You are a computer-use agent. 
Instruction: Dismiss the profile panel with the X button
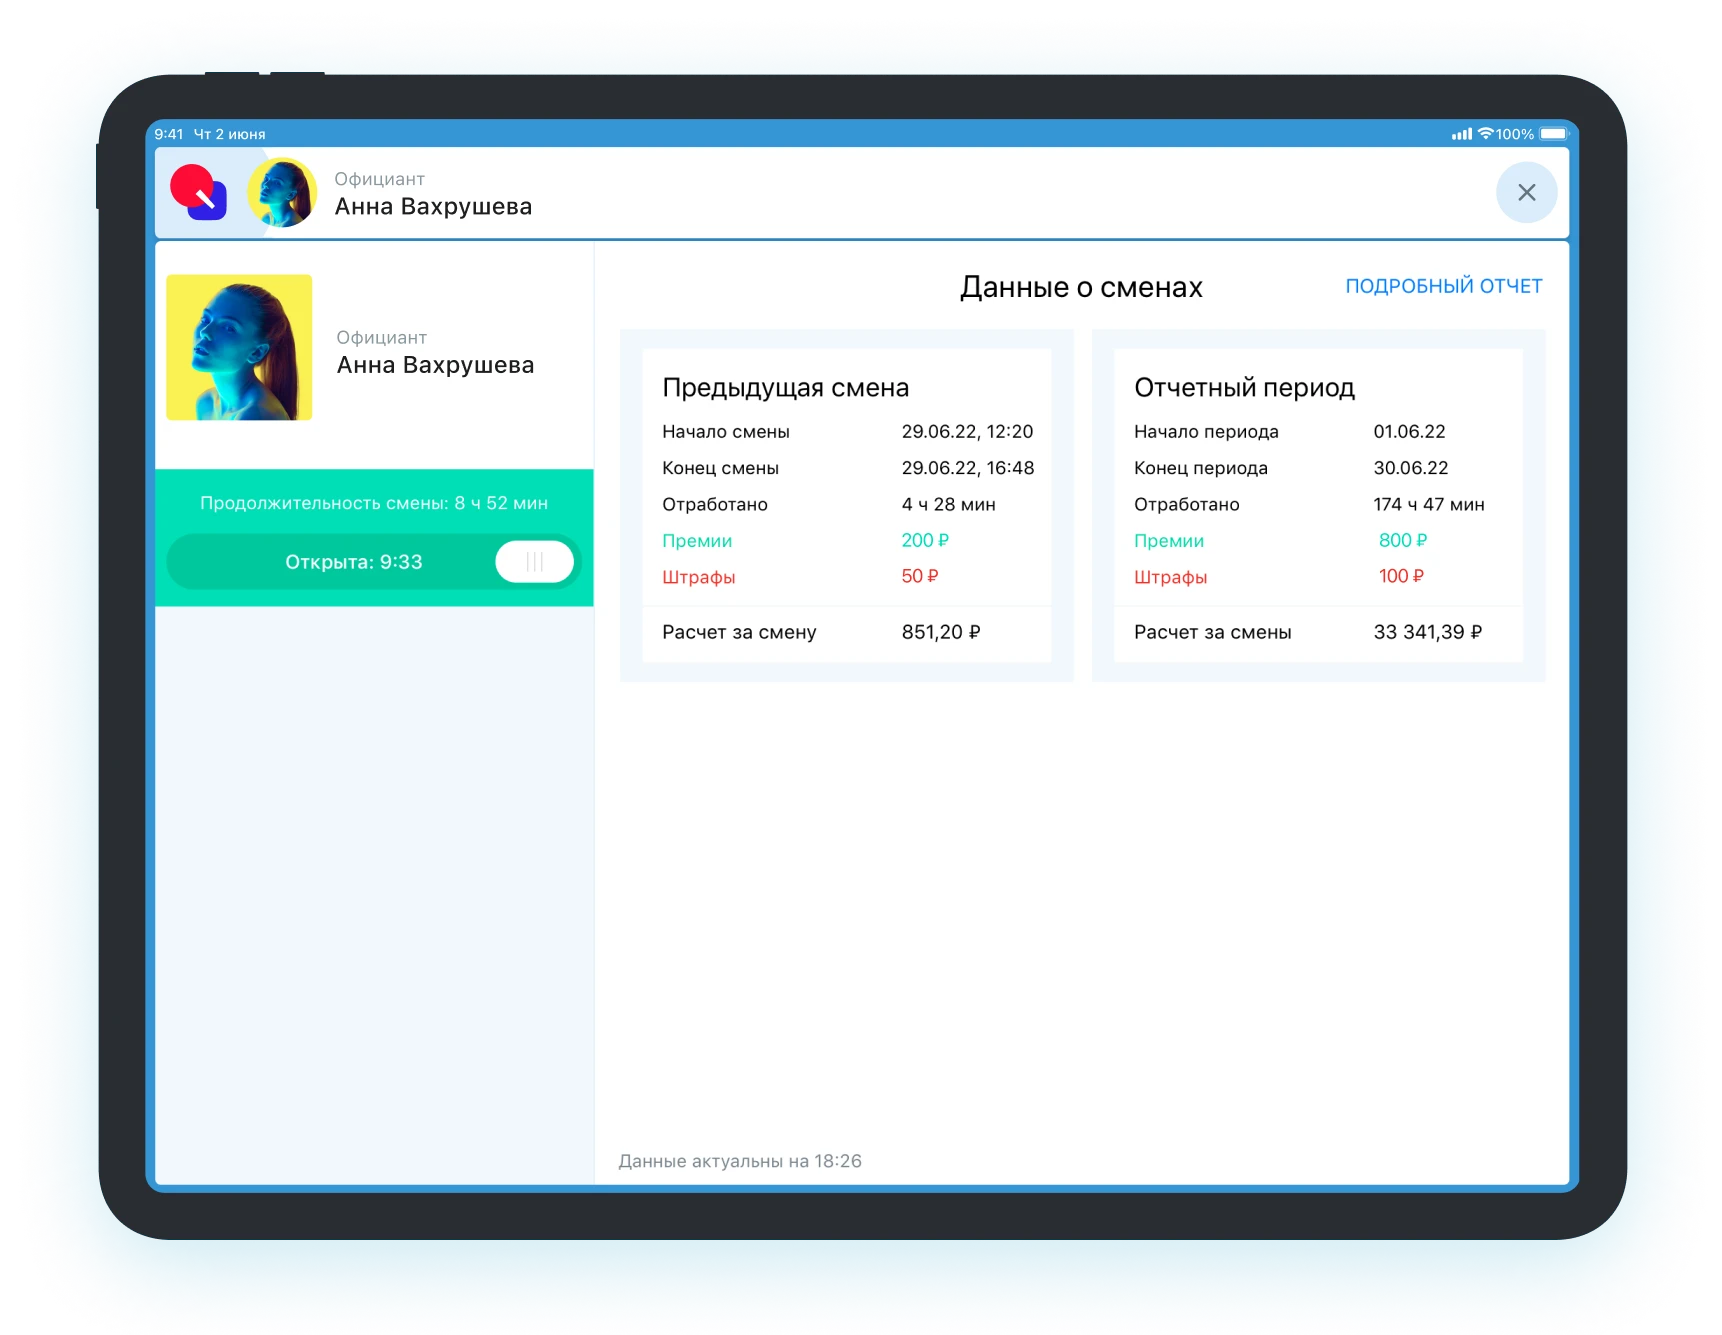[x=1526, y=192]
